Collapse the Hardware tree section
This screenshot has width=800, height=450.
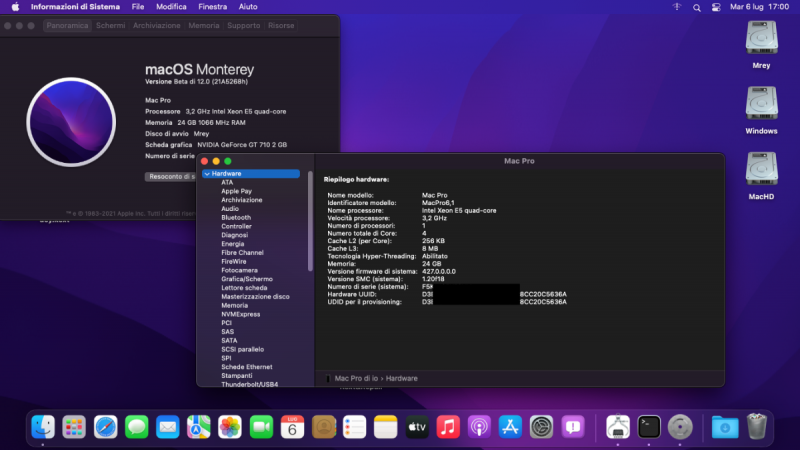[x=206, y=174]
